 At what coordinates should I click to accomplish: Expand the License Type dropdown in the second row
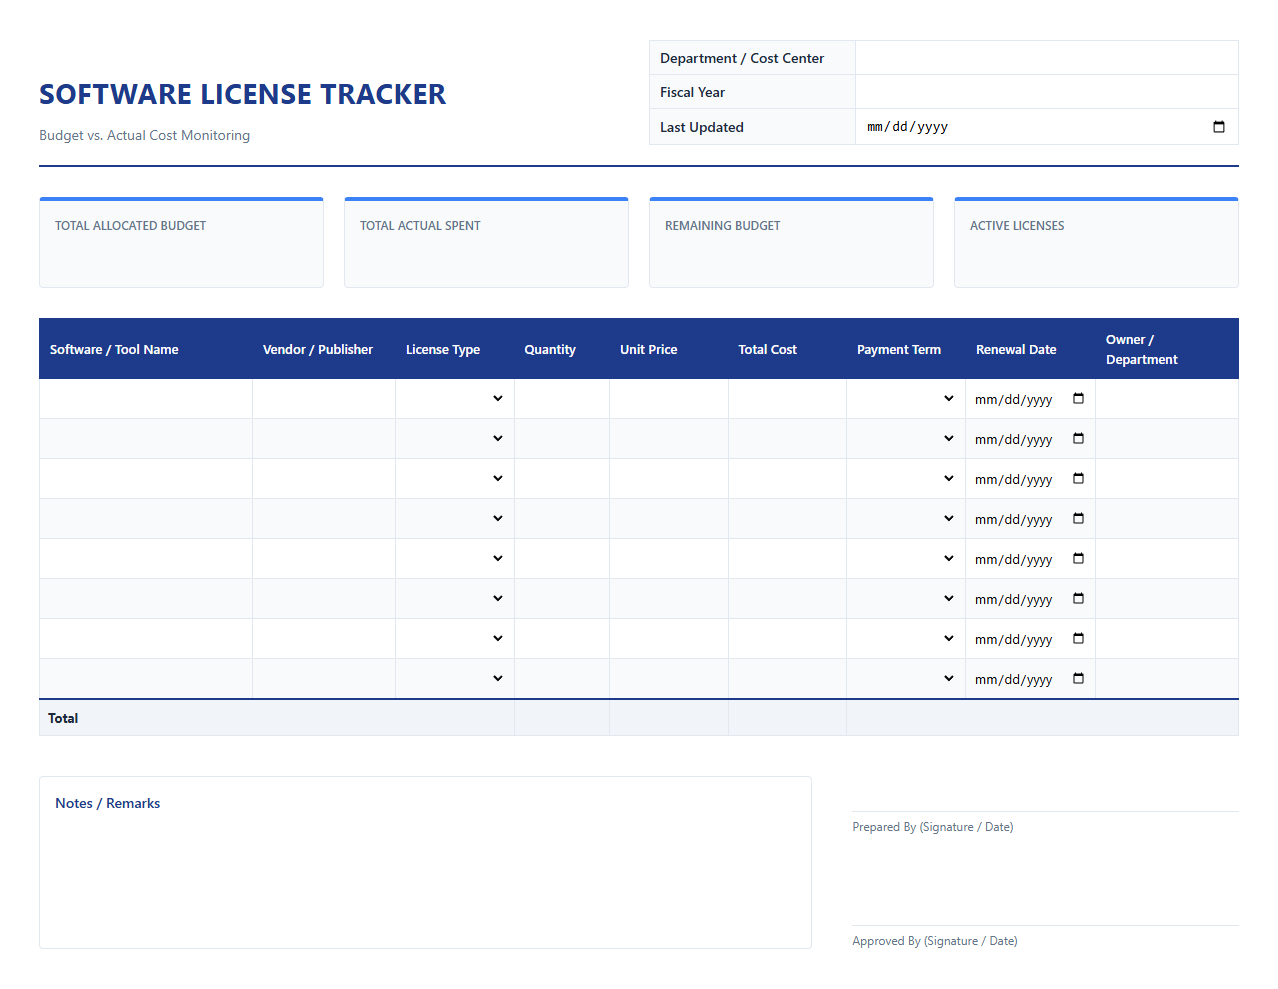pyautogui.click(x=455, y=439)
